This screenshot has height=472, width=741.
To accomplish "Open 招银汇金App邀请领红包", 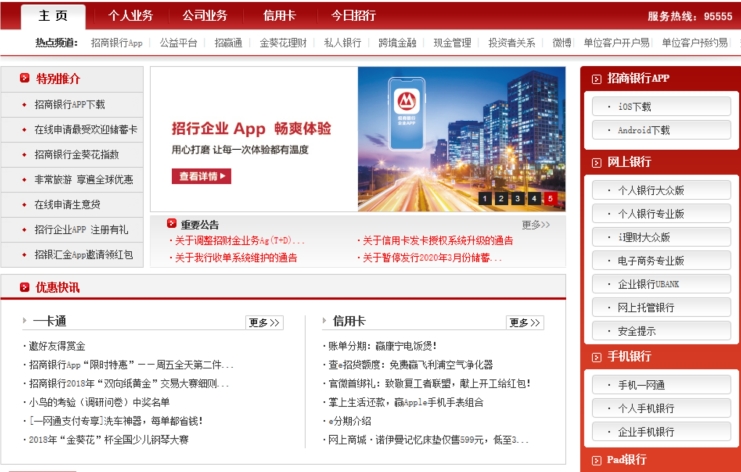I will [x=84, y=255].
